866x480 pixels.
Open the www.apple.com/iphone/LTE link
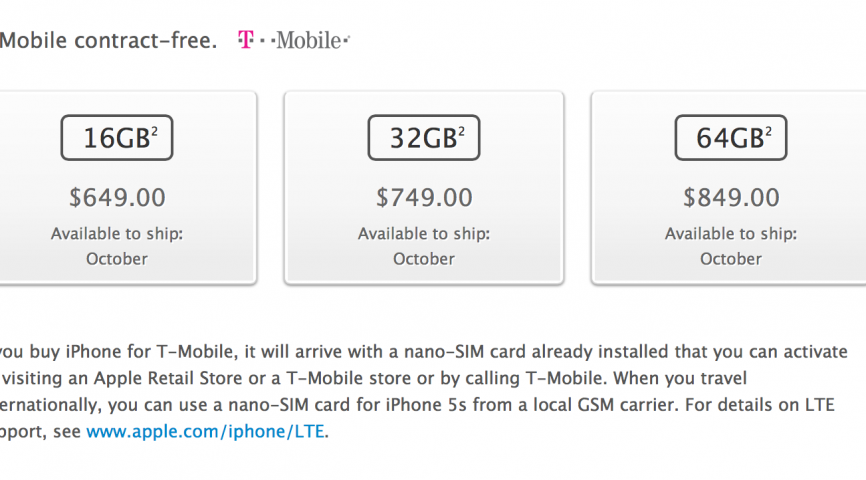206,432
